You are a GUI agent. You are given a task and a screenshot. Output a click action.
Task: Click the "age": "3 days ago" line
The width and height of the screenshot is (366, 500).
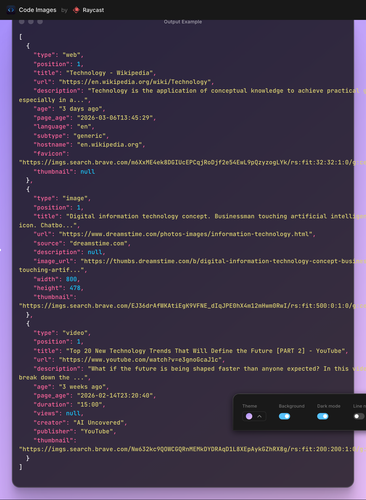pos(69,109)
